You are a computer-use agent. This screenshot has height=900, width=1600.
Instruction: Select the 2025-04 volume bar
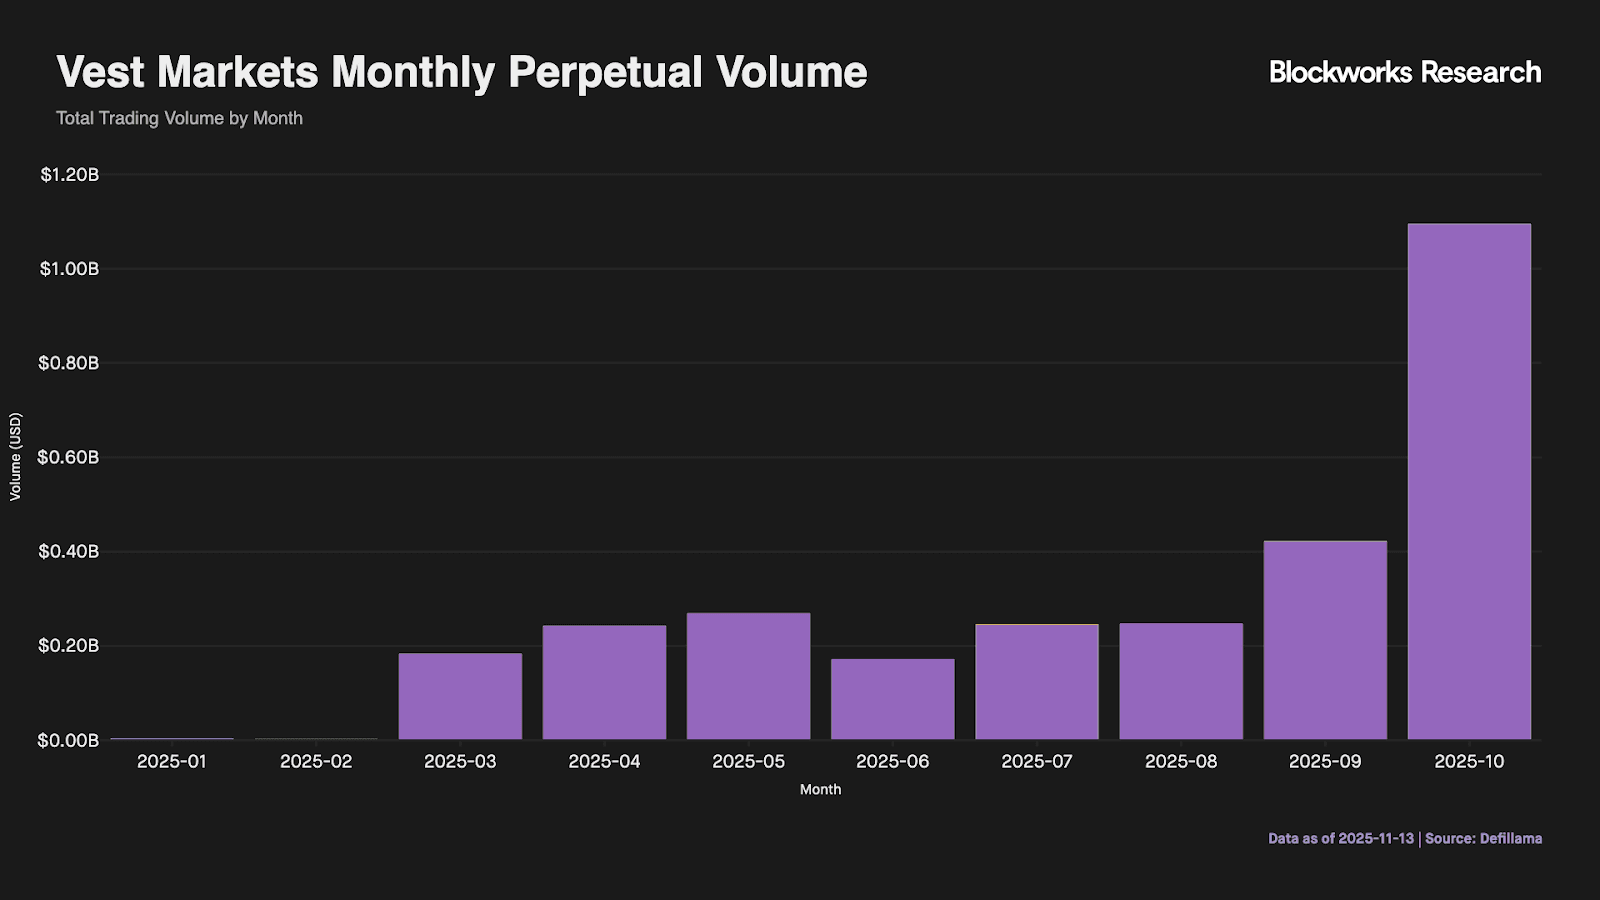pos(604,682)
